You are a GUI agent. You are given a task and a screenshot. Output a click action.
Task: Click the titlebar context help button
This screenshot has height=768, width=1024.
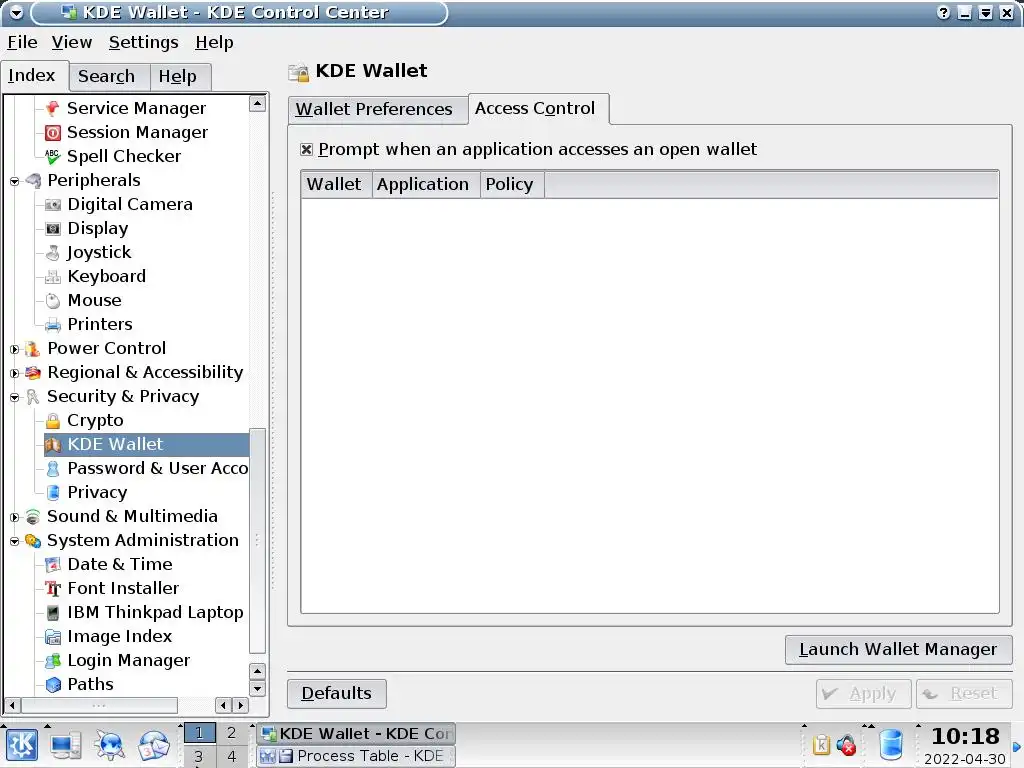943,12
